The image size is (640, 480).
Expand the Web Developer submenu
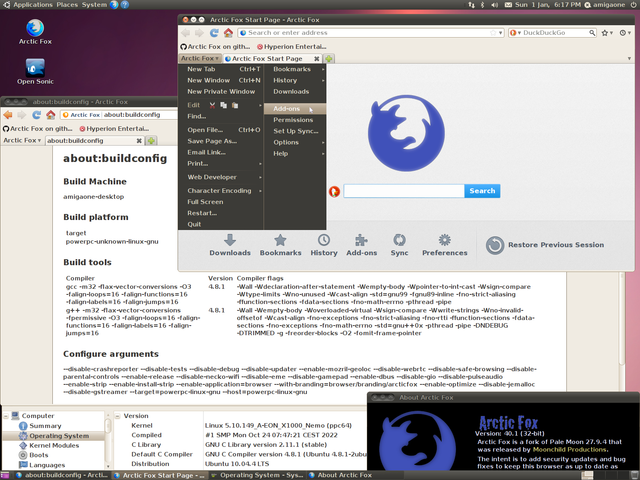[221, 177]
